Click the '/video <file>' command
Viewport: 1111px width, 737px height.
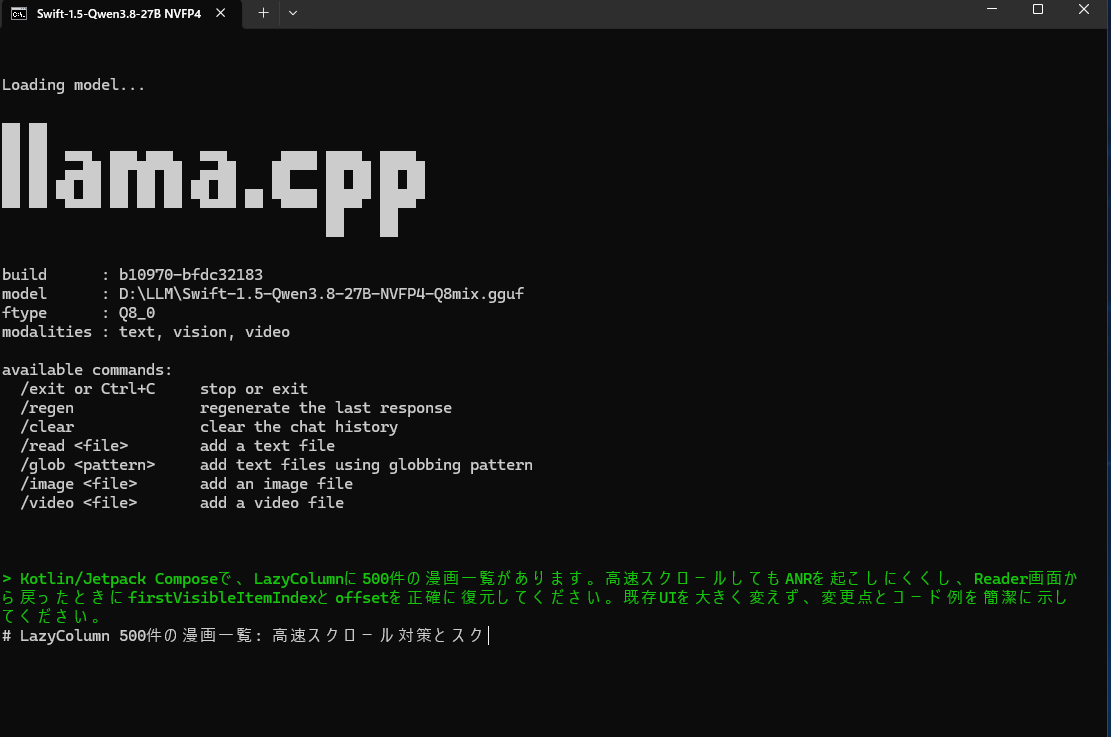(79, 503)
